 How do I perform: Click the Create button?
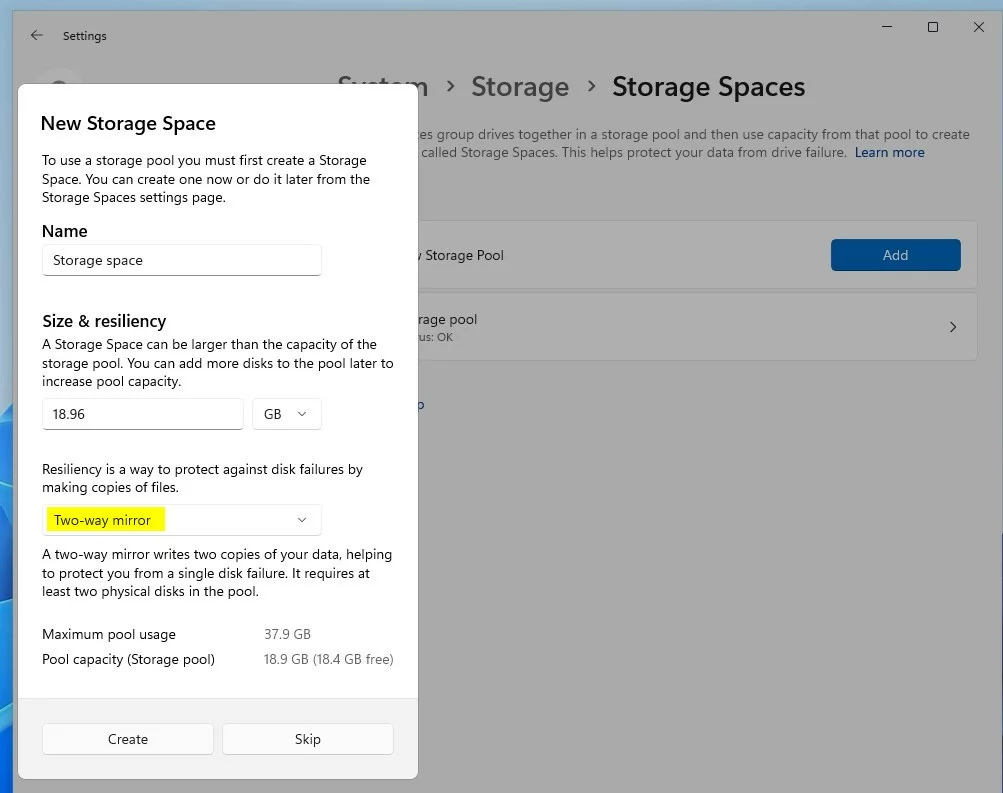pos(128,739)
